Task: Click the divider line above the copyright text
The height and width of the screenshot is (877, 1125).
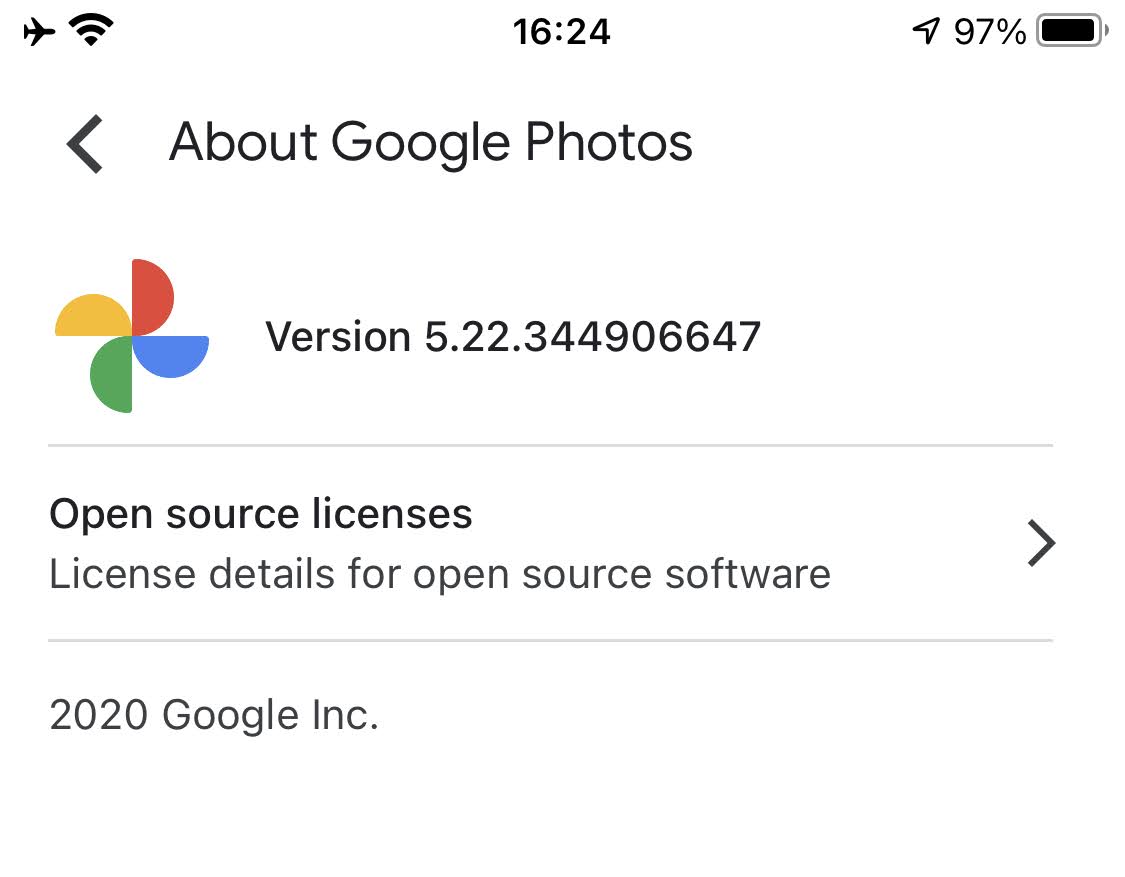Action: click(x=551, y=640)
